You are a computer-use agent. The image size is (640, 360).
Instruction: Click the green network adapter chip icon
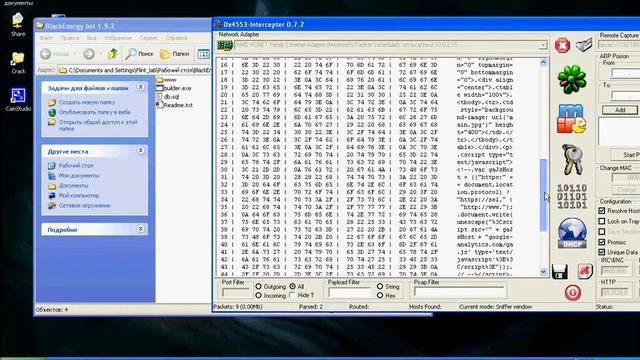tap(224, 45)
